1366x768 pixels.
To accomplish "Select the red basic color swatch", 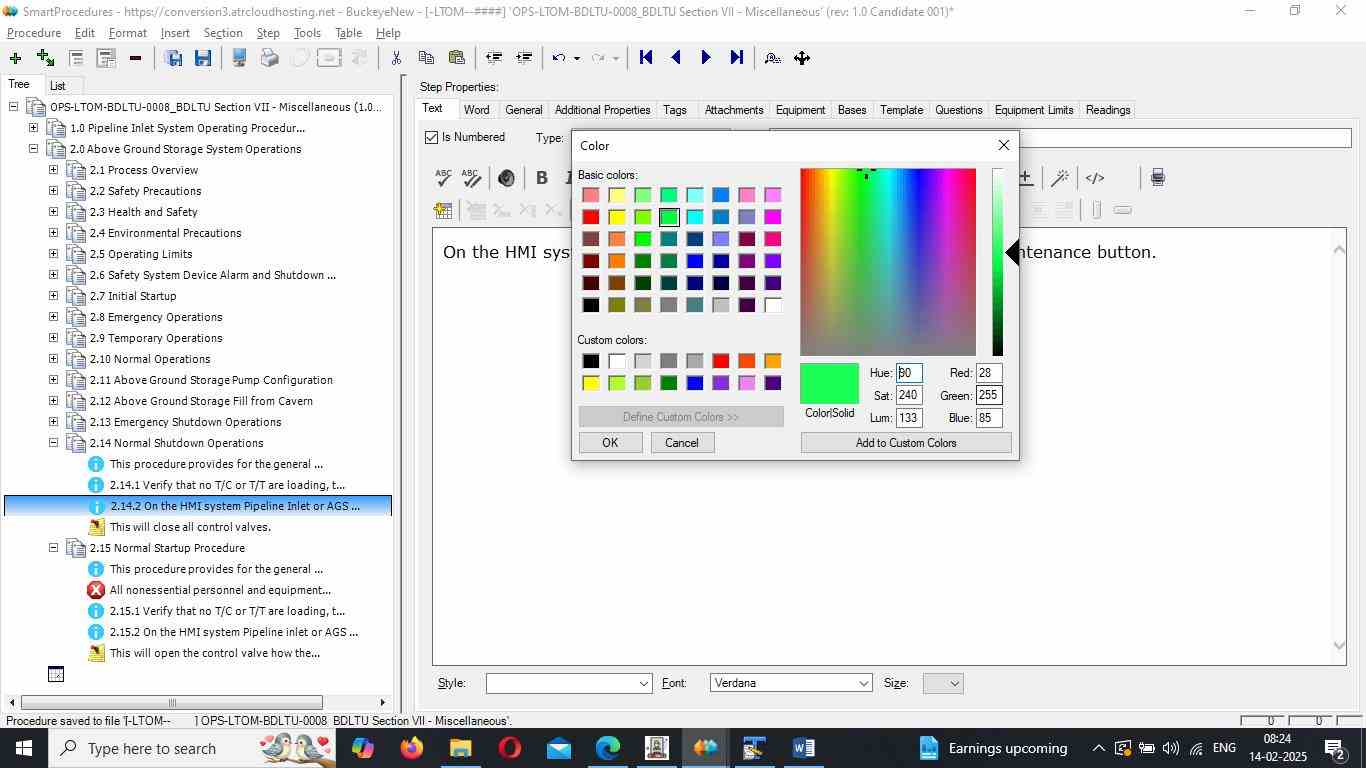I will tap(591, 217).
